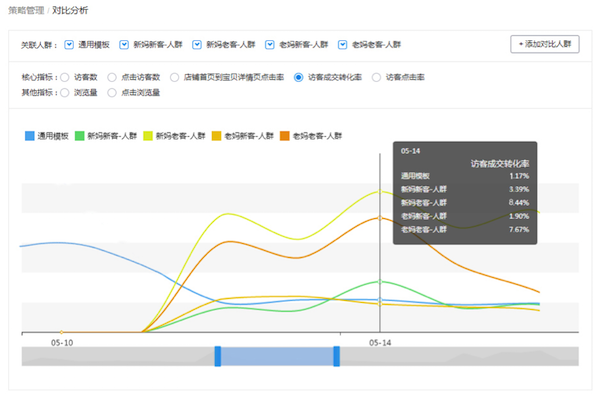Image resolution: width=600 pixels, height=399 pixels.
Task: Click the yellow line data point at 05-14
Action: click(380, 191)
